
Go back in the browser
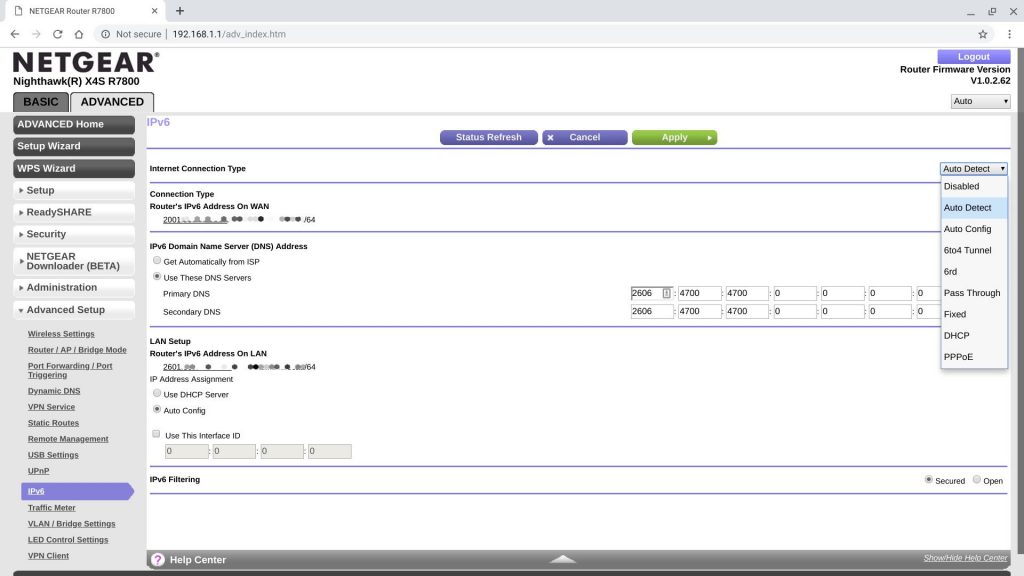(x=15, y=34)
